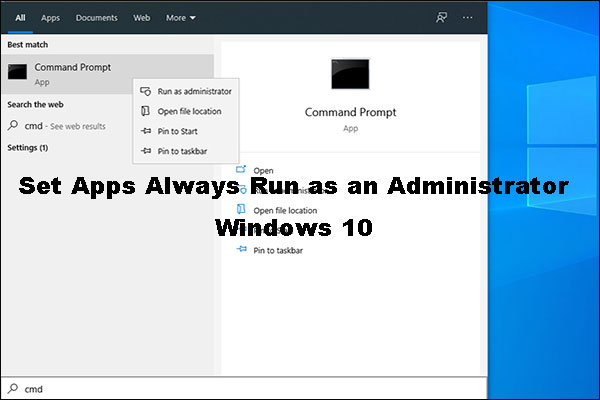
Task: Click the pin icon beside Pin to Start
Action: (146, 131)
